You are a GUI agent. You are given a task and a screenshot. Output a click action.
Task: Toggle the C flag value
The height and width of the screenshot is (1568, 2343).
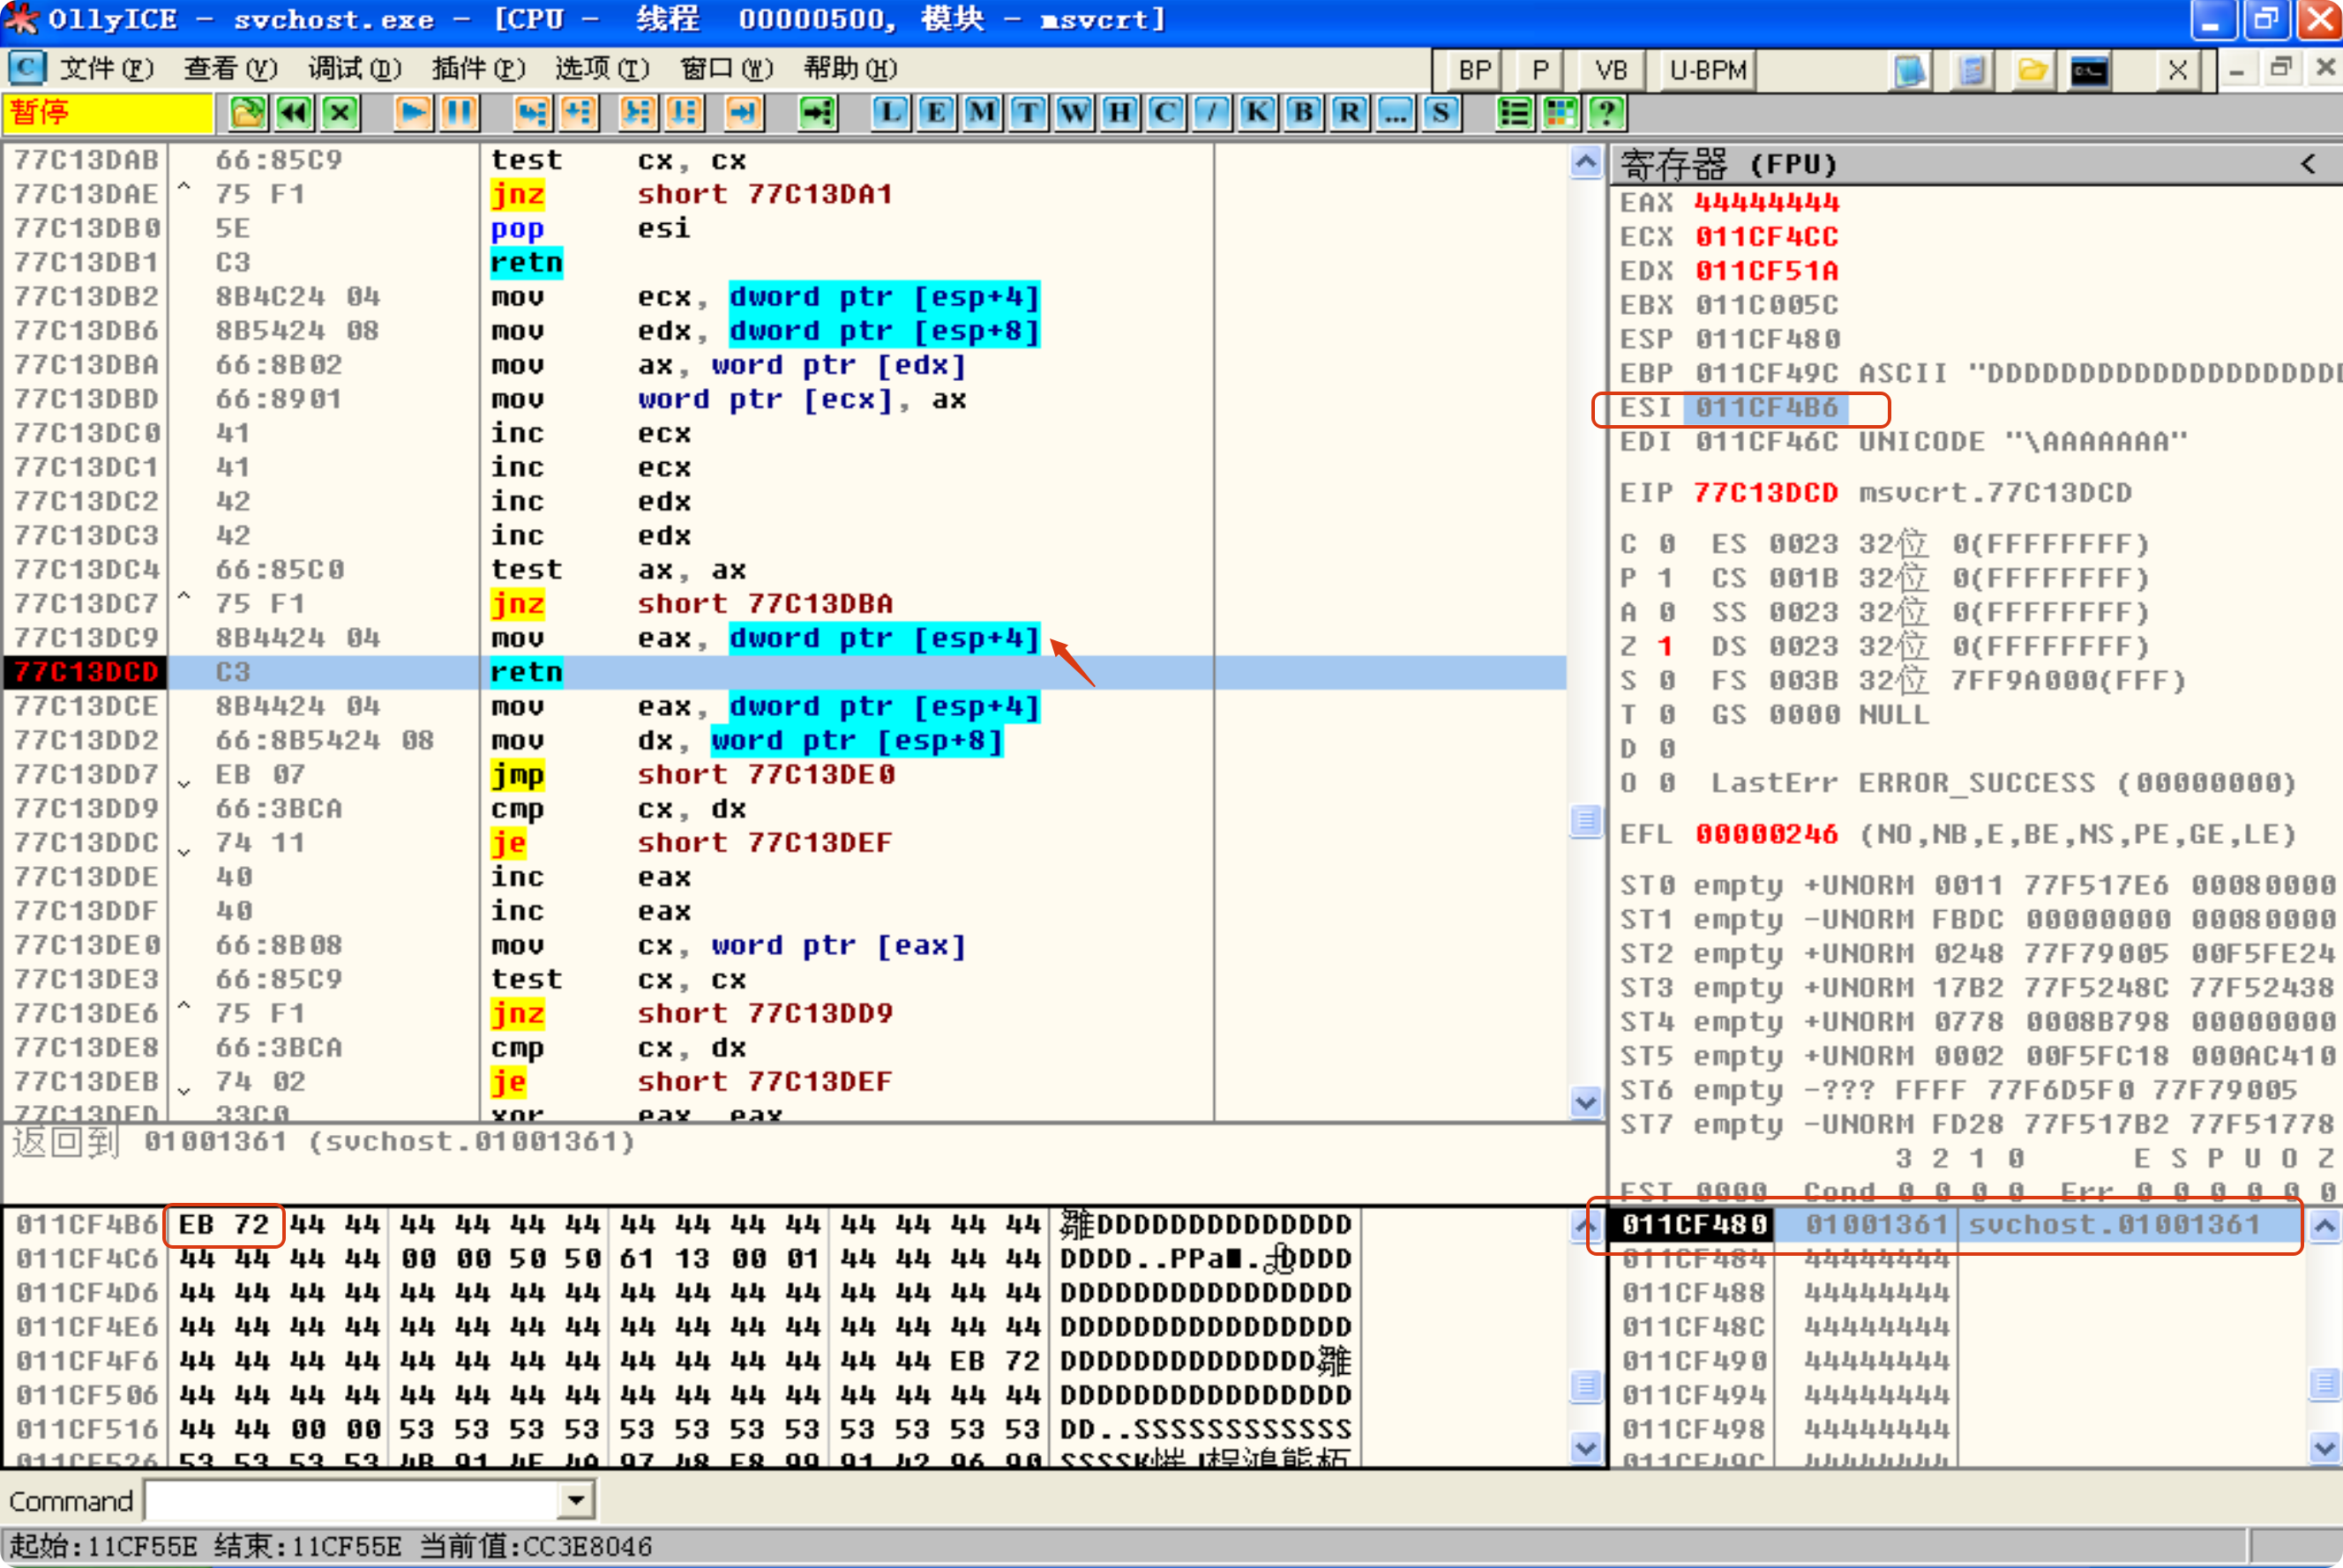(x=1665, y=544)
